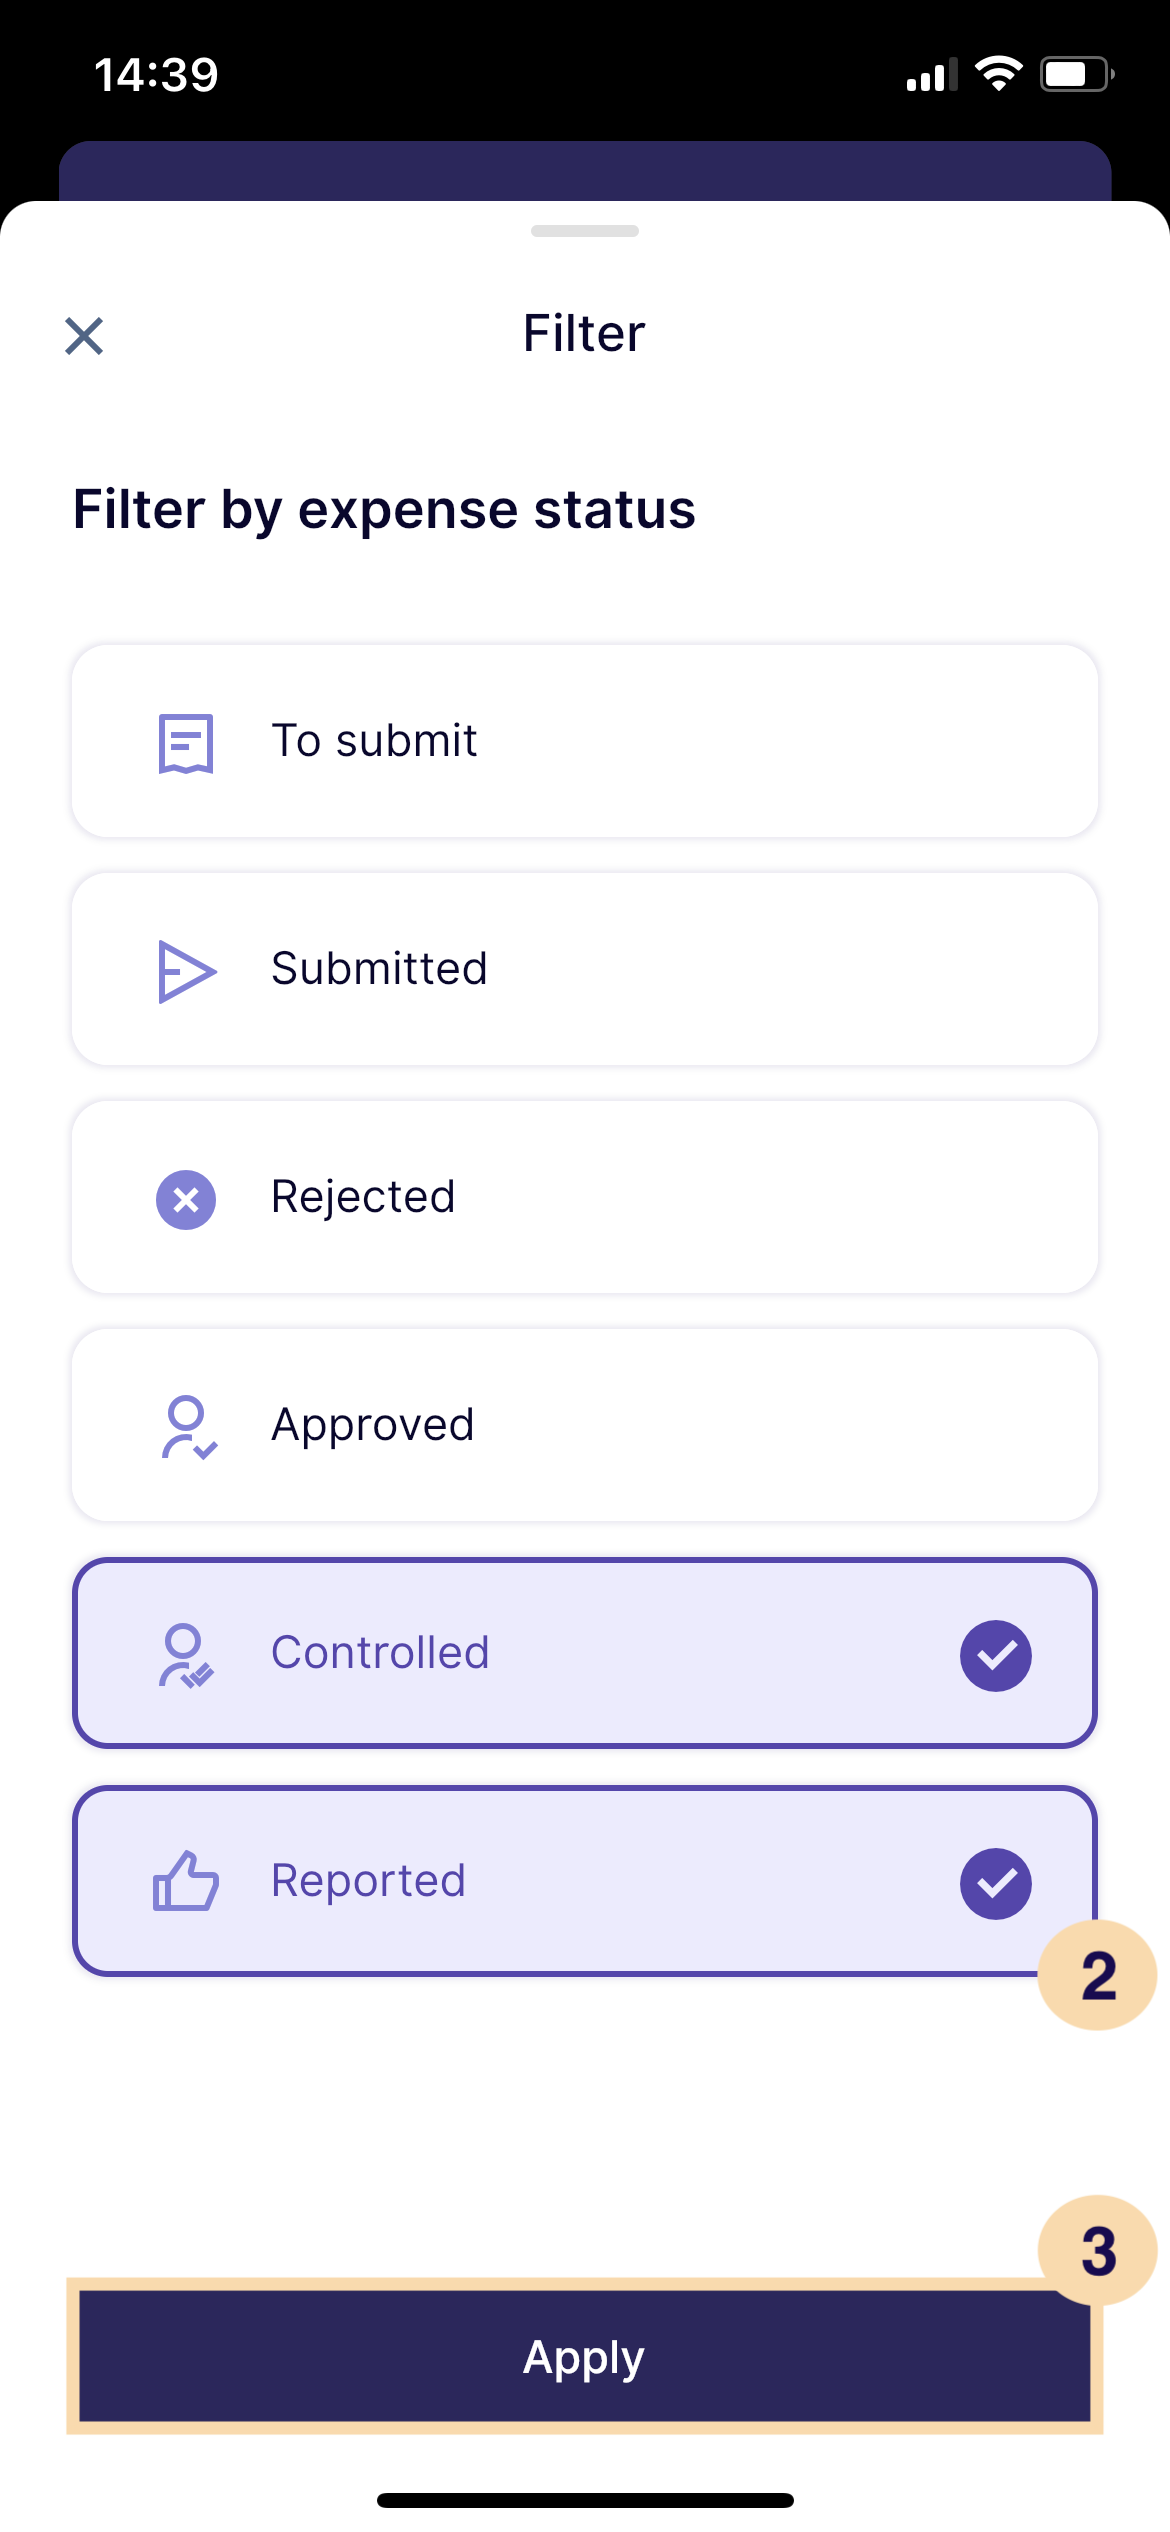This screenshot has height=2532, width=1170.
Task: Uncheck the Reported checkmark
Action: pos(996,1883)
